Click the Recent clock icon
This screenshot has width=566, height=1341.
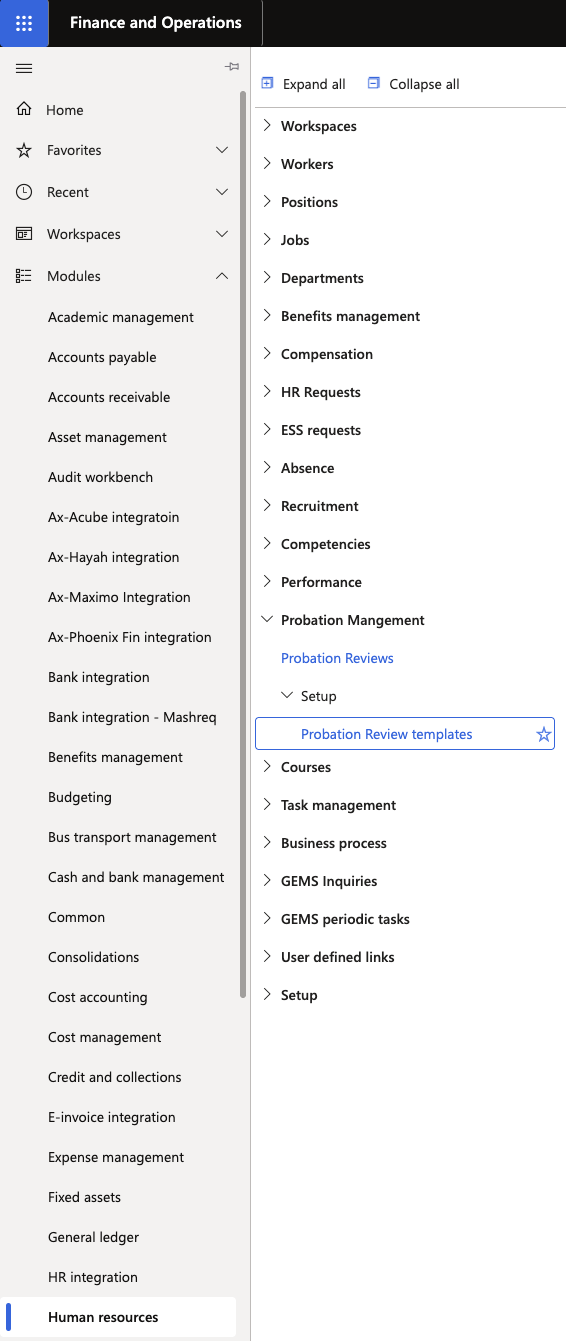[24, 192]
